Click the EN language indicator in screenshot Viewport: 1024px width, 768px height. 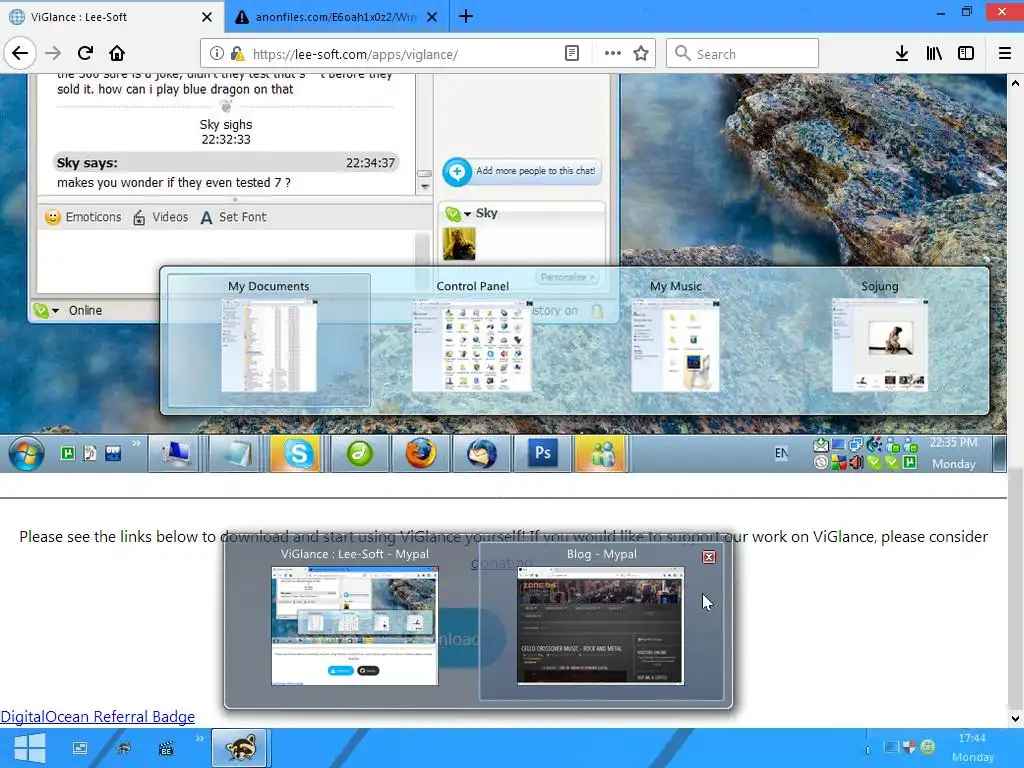point(781,453)
